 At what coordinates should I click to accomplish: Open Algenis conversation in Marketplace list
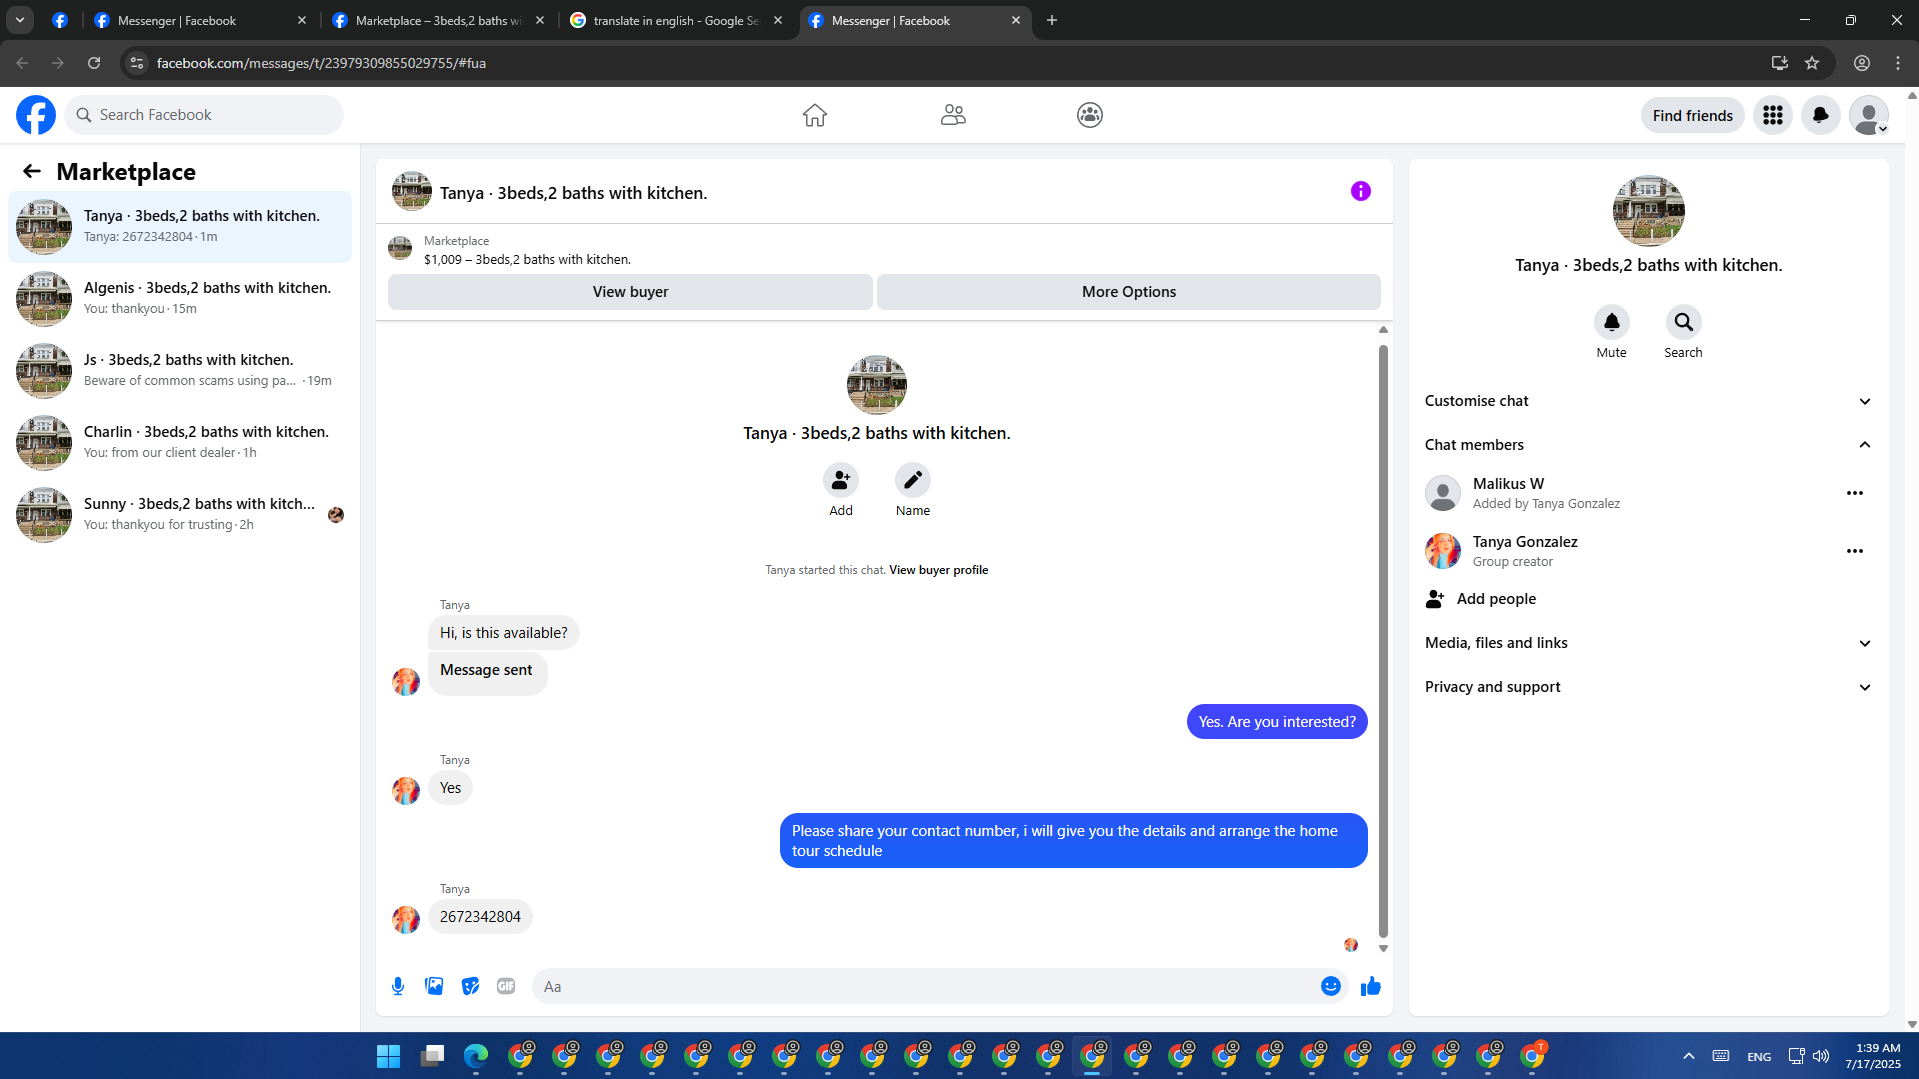[x=180, y=299]
